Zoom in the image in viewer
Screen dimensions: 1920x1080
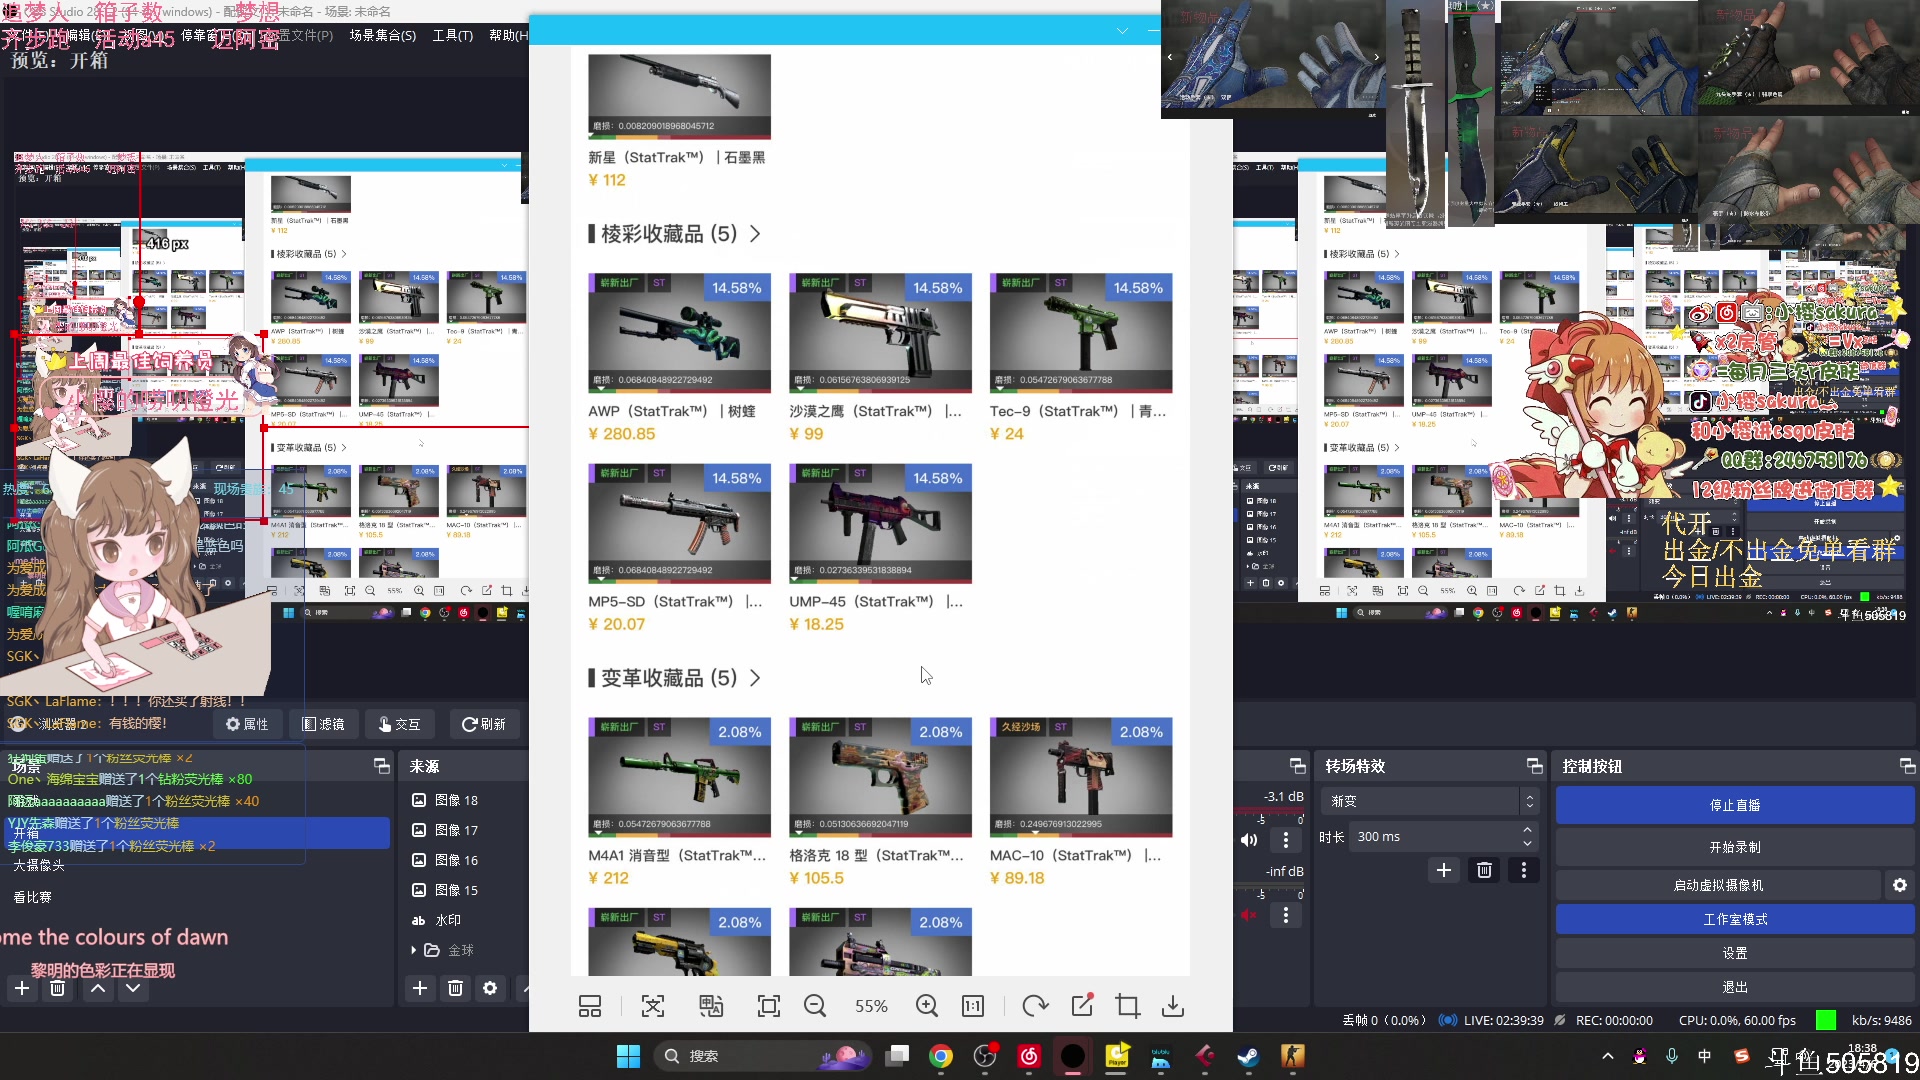[x=927, y=1006]
